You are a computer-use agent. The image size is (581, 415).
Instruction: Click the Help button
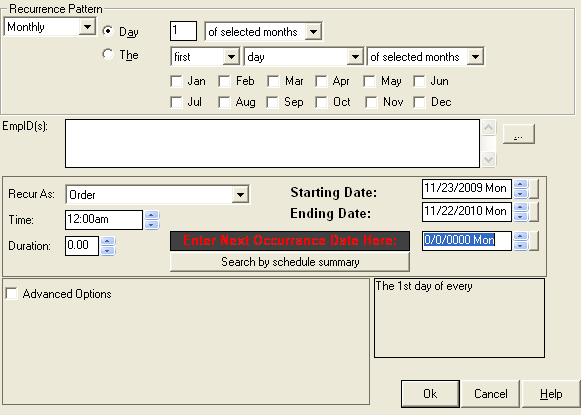(x=551, y=394)
